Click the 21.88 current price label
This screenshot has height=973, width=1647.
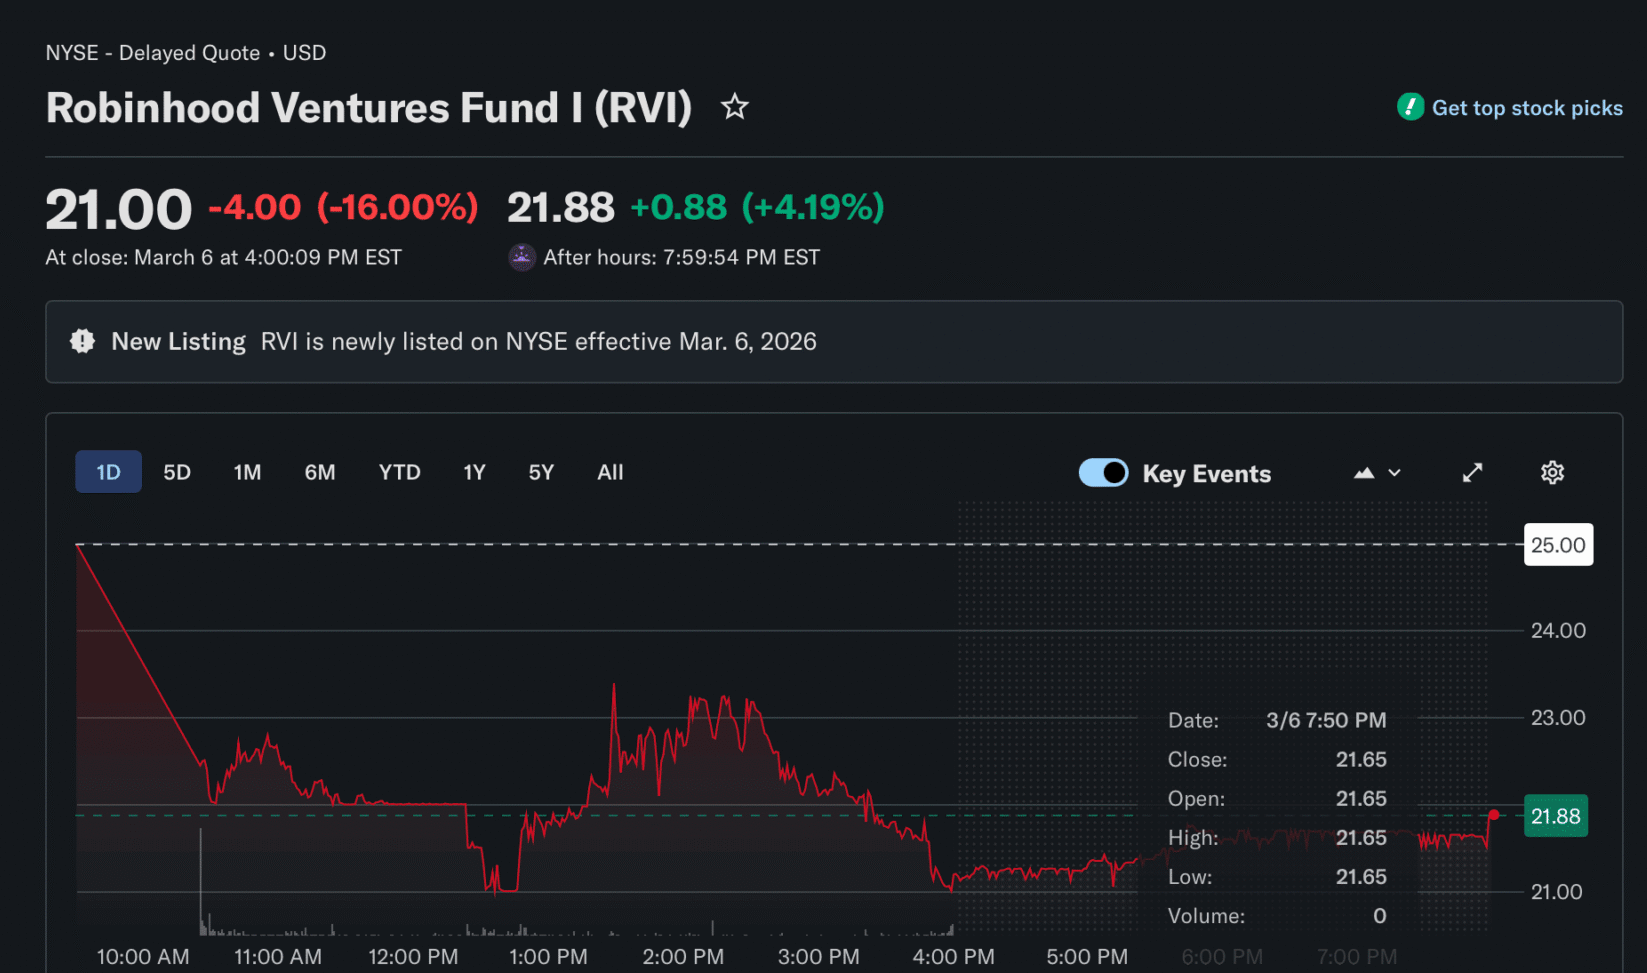[x=1555, y=817]
